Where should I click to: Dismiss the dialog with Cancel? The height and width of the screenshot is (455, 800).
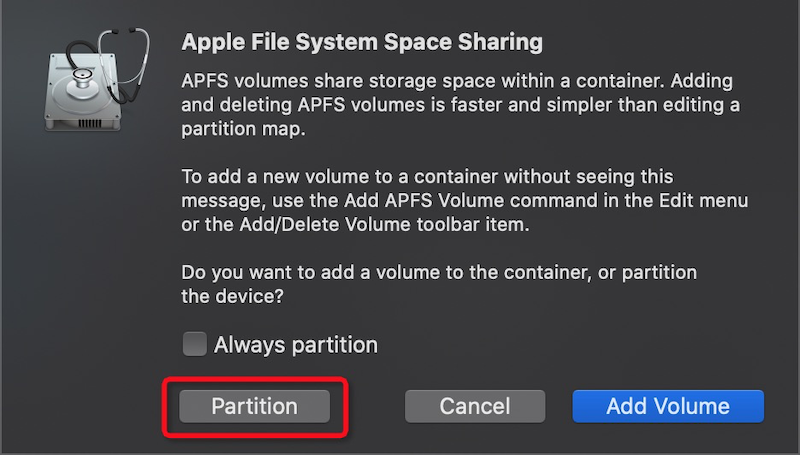coord(475,406)
